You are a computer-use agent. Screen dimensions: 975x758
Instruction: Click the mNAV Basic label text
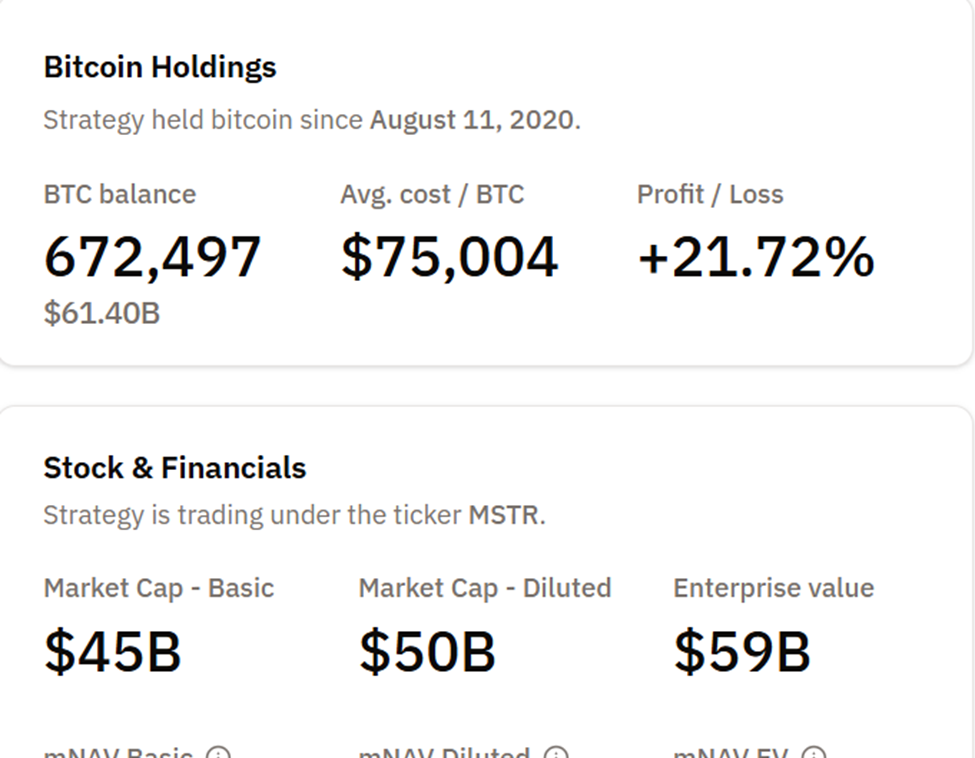[120, 753]
